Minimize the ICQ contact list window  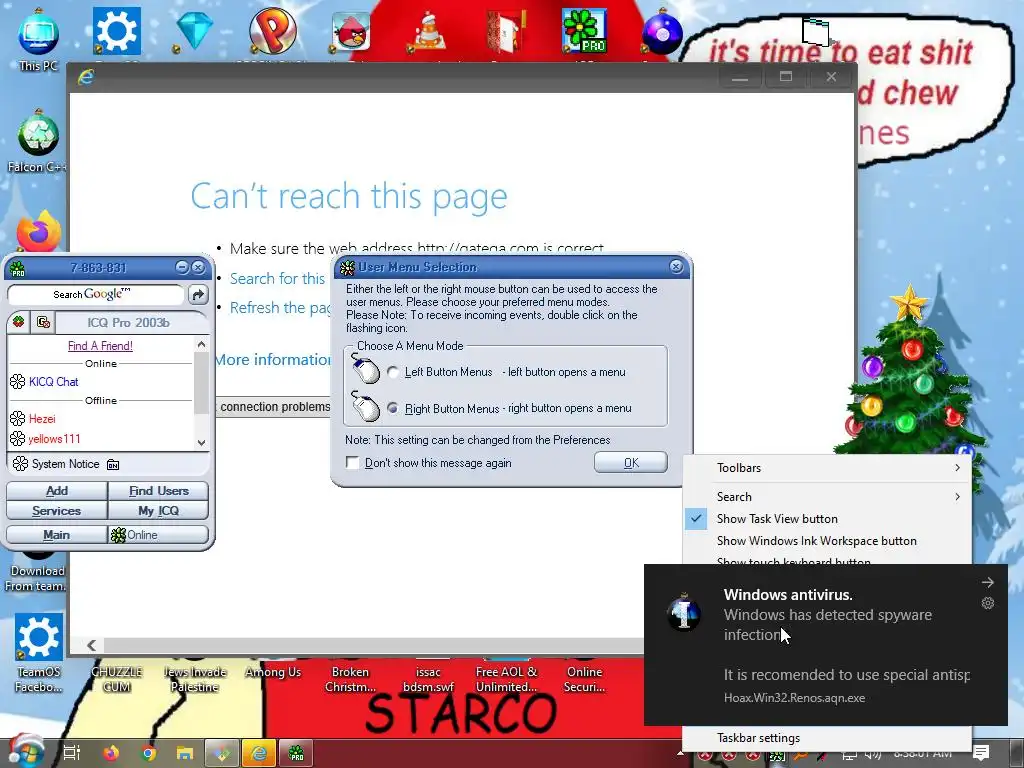point(182,268)
